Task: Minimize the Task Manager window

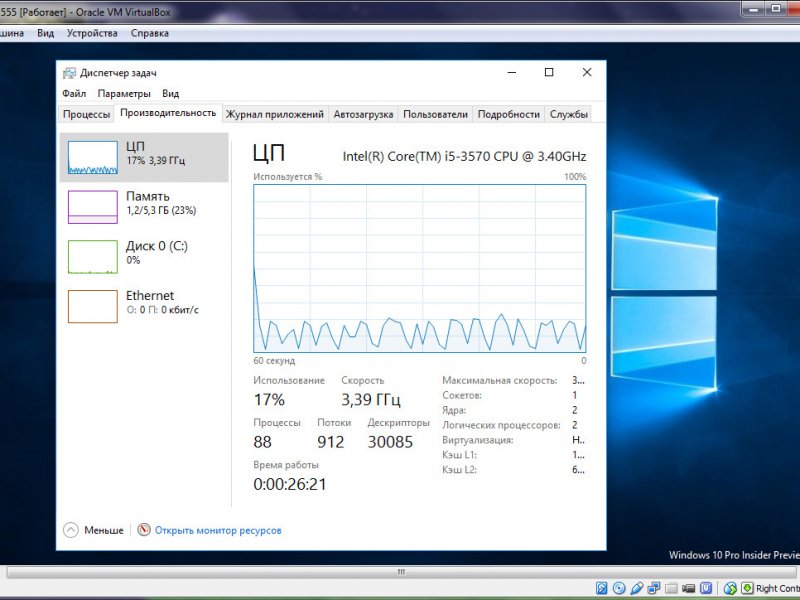Action: pyautogui.click(x=512, y=72)
